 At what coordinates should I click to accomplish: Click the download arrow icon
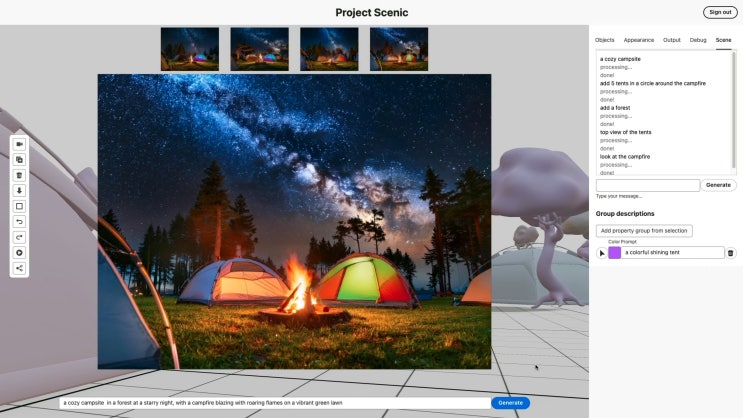tap(19, 191)
